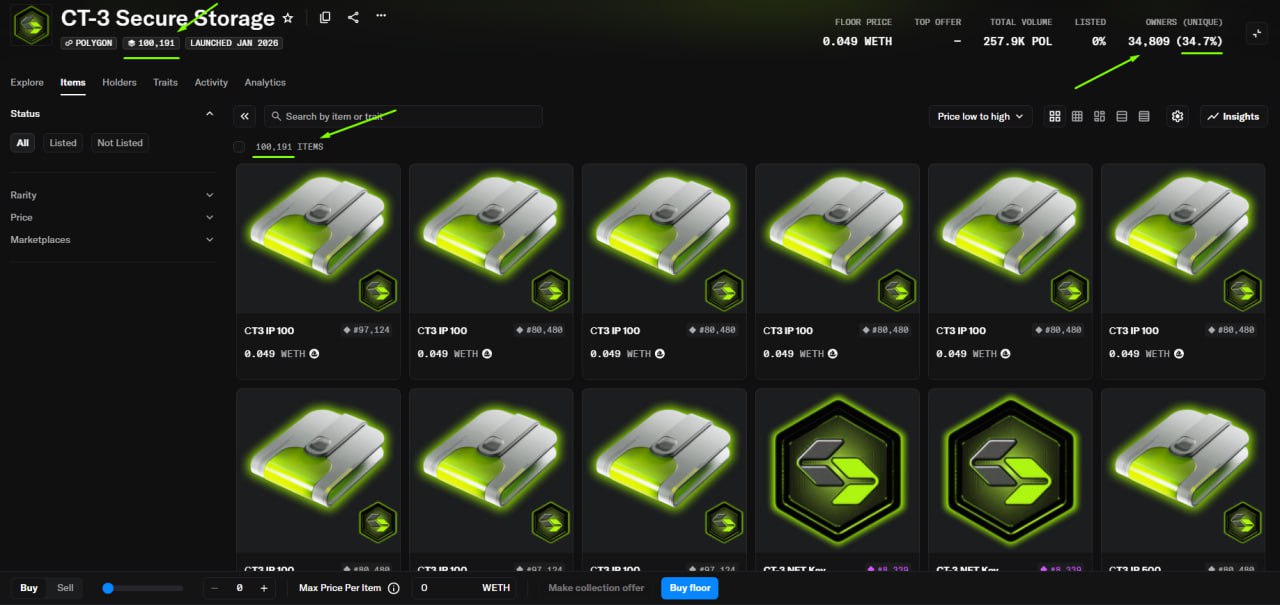1280x605 pixels.
Task: Click the 0% listed stat
Action: [x=1098, y=41]
